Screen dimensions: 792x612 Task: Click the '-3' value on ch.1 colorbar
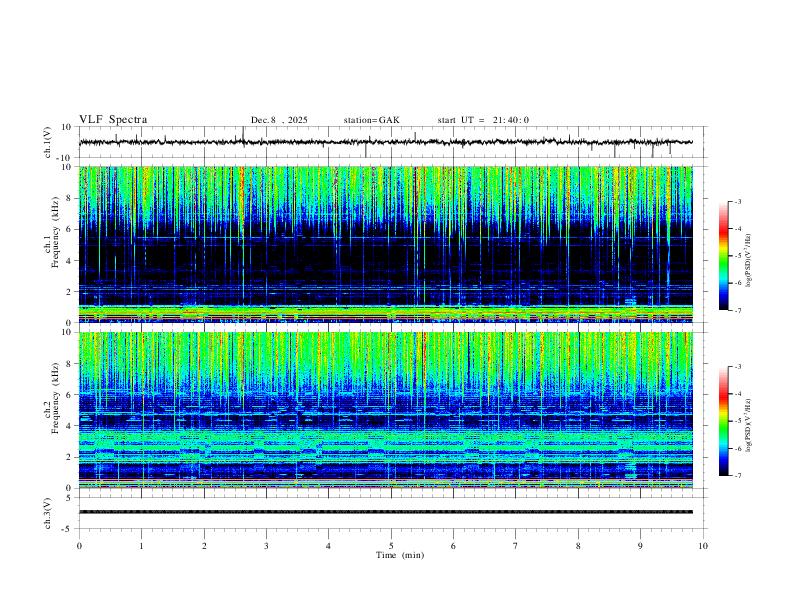click(737, 201)
